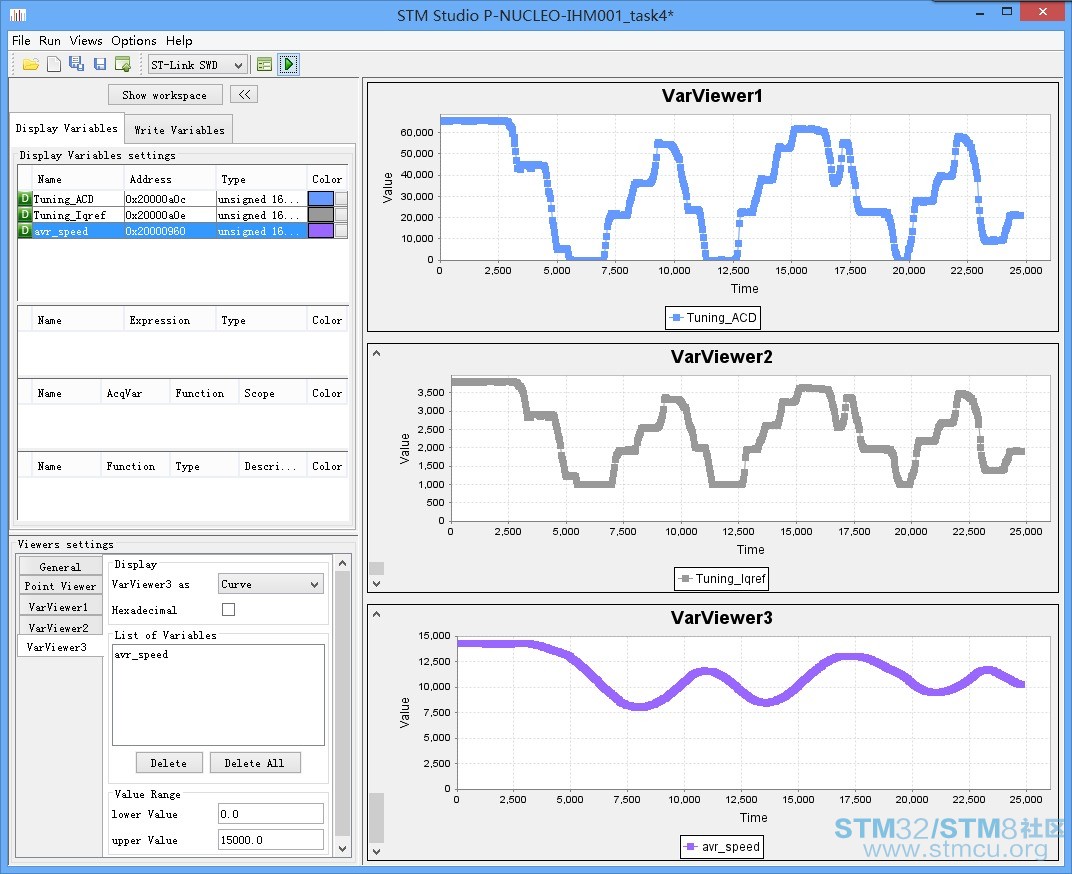
Task: Open the ST-Link SWD connection dropdown
Action: [198, 65]
